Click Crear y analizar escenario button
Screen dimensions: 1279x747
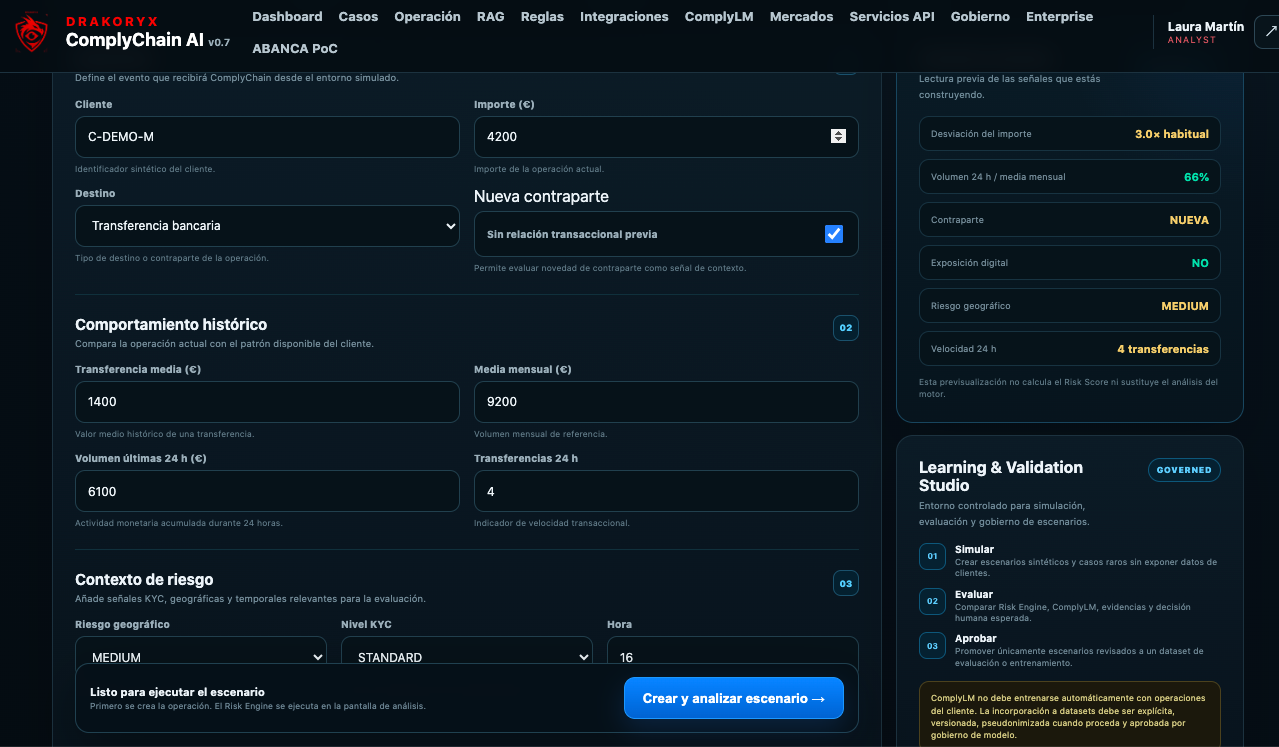coord(734,698)
